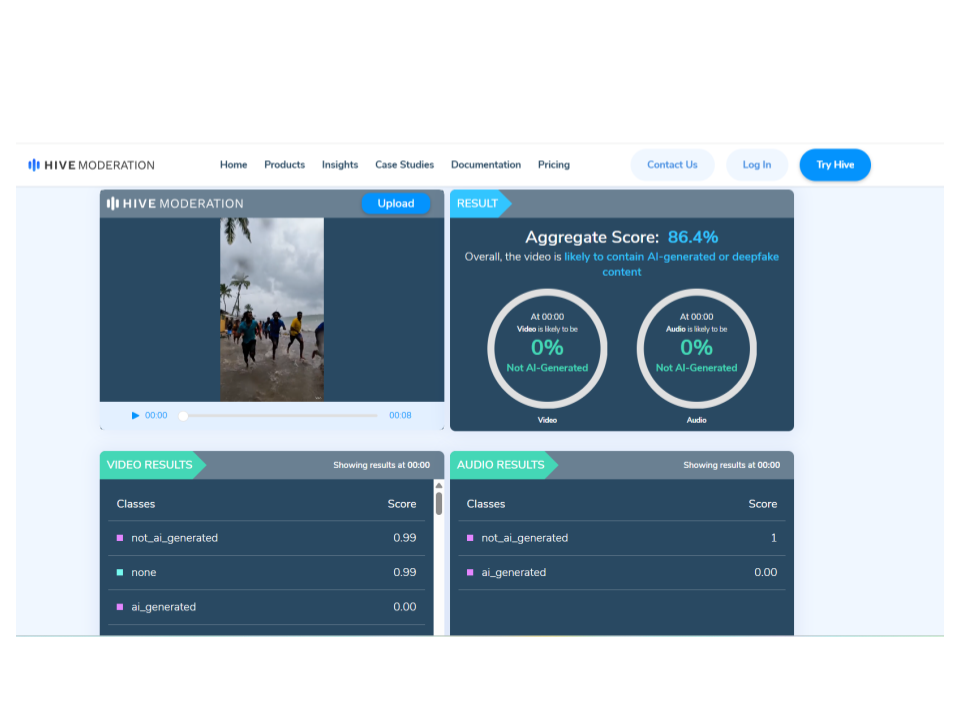Navigate to the Pricing page

(553, 165)
